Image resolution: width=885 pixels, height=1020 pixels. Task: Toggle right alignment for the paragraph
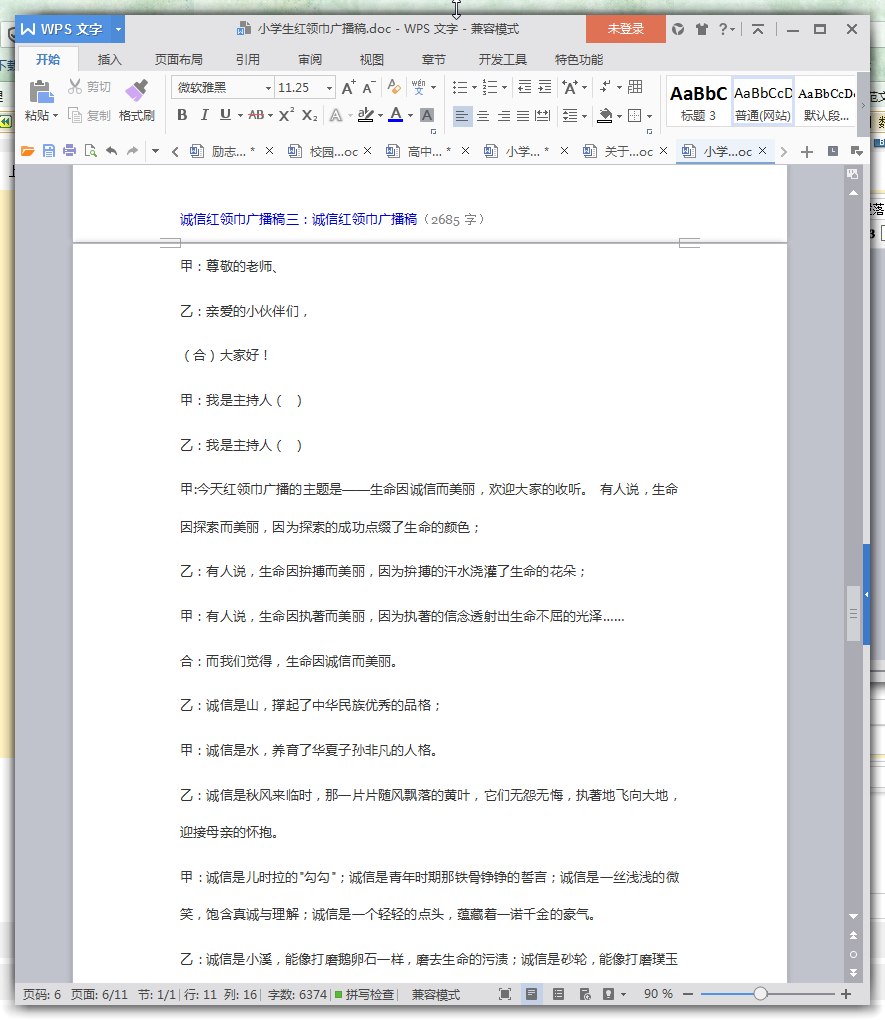pos(504,116)
